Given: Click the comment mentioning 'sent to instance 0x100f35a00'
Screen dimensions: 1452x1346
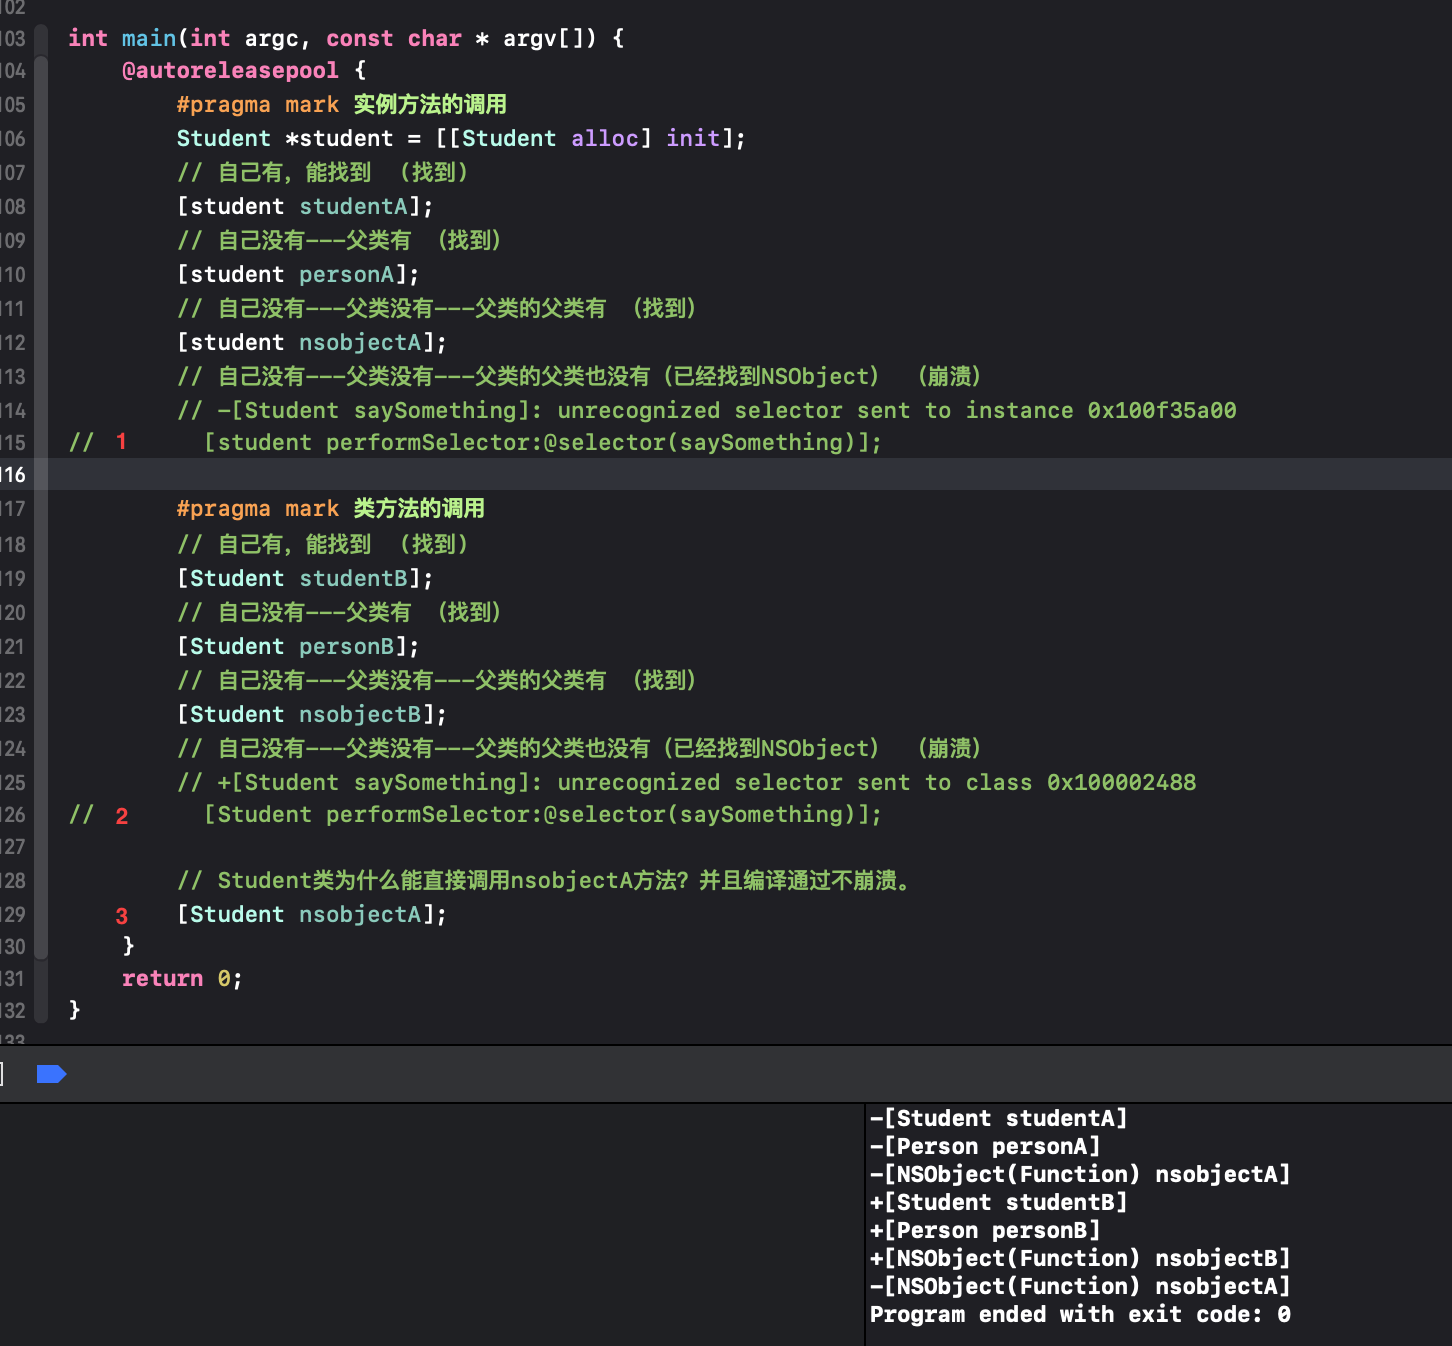Looking at the screenshot, I should [707, 410].
